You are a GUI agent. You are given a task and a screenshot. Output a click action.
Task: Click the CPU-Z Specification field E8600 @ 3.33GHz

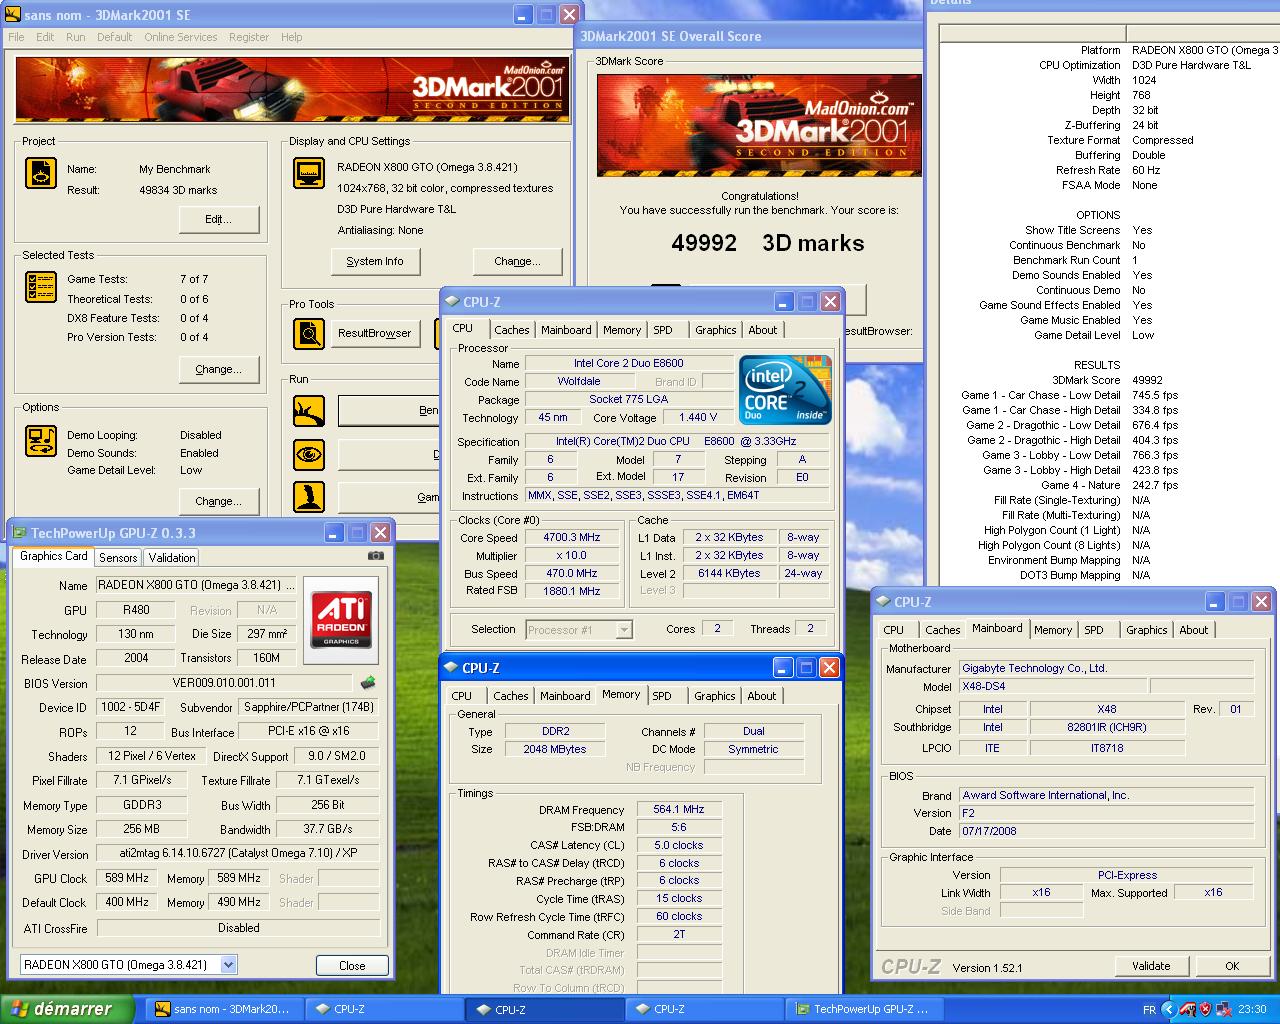[x=676, y=441]
